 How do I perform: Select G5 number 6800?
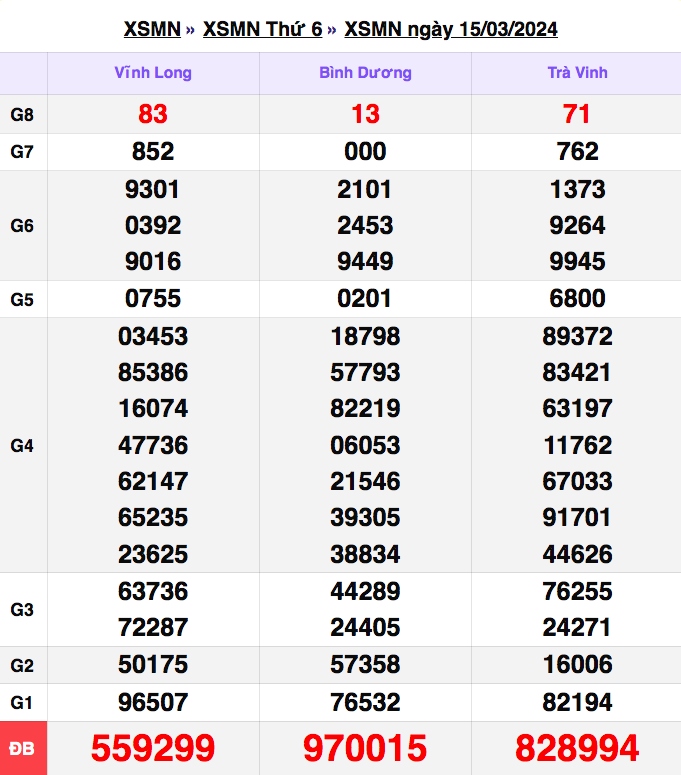pyautogui.click(x=577, y=299)
